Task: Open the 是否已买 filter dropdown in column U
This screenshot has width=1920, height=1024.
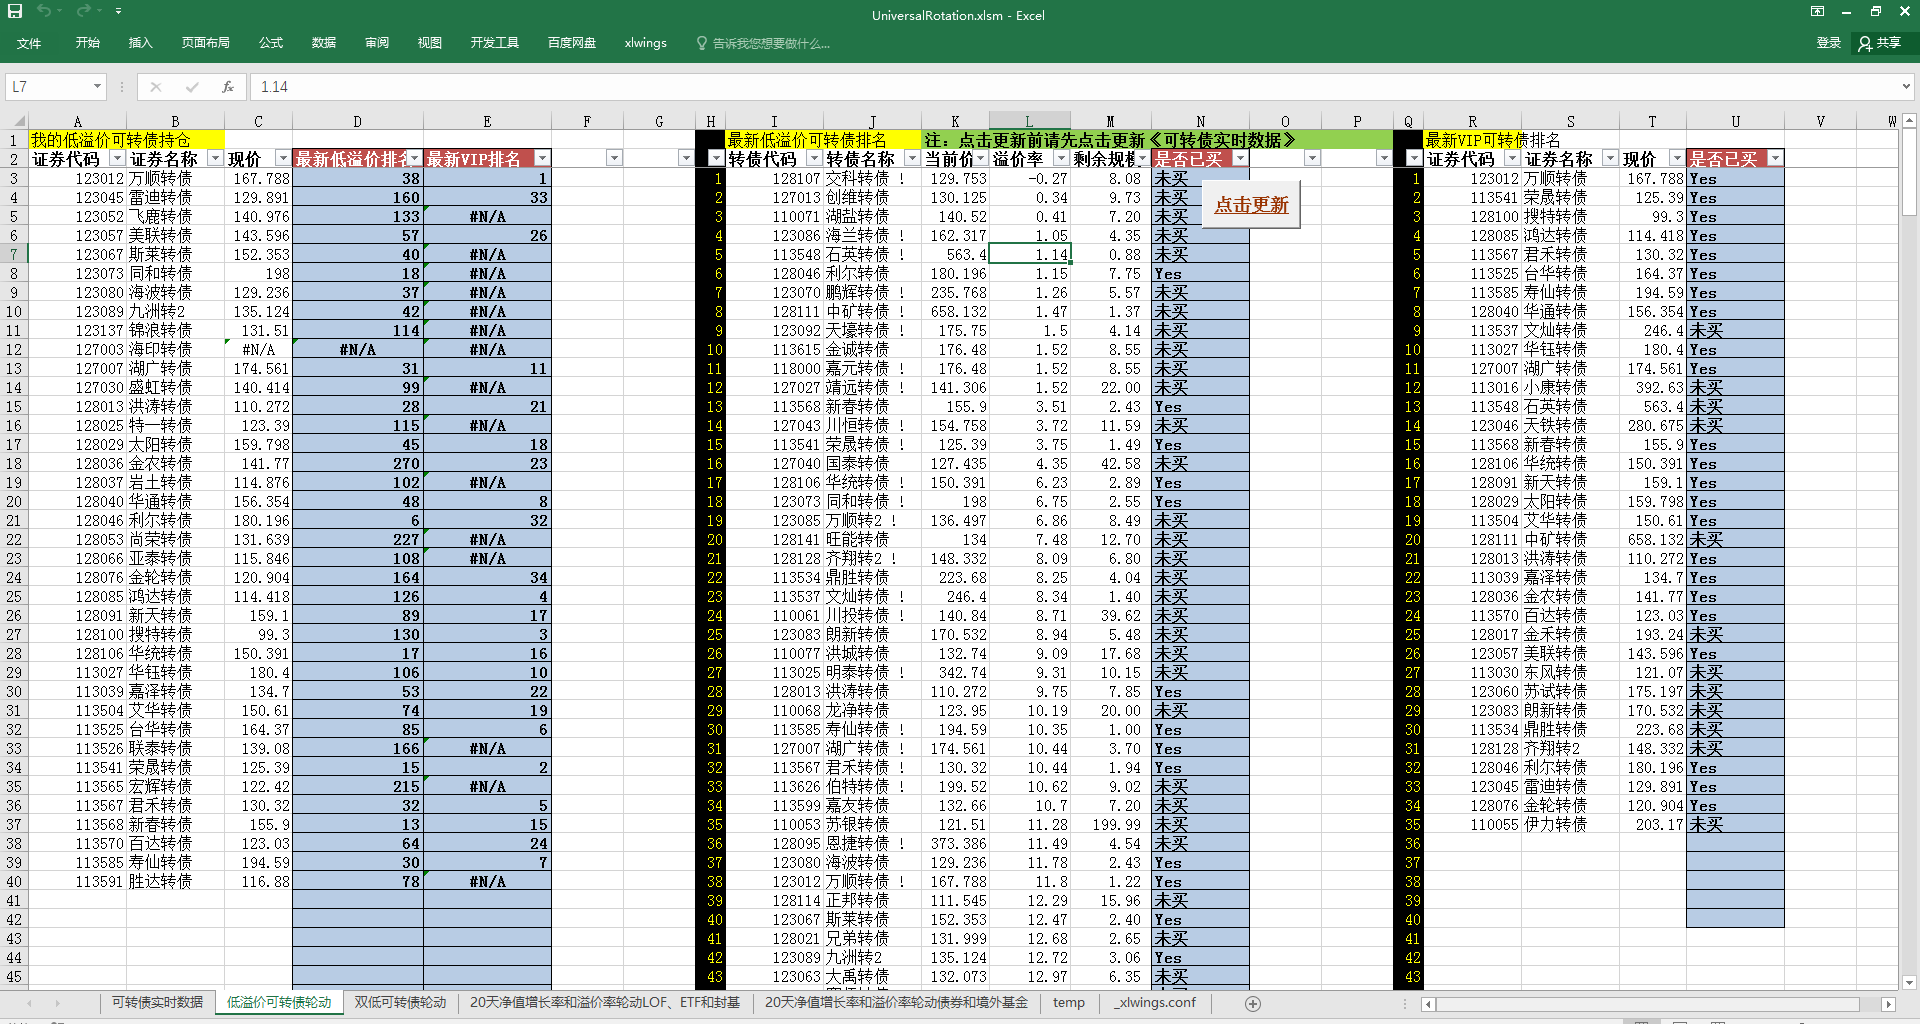Action: tap(1775, 159)
